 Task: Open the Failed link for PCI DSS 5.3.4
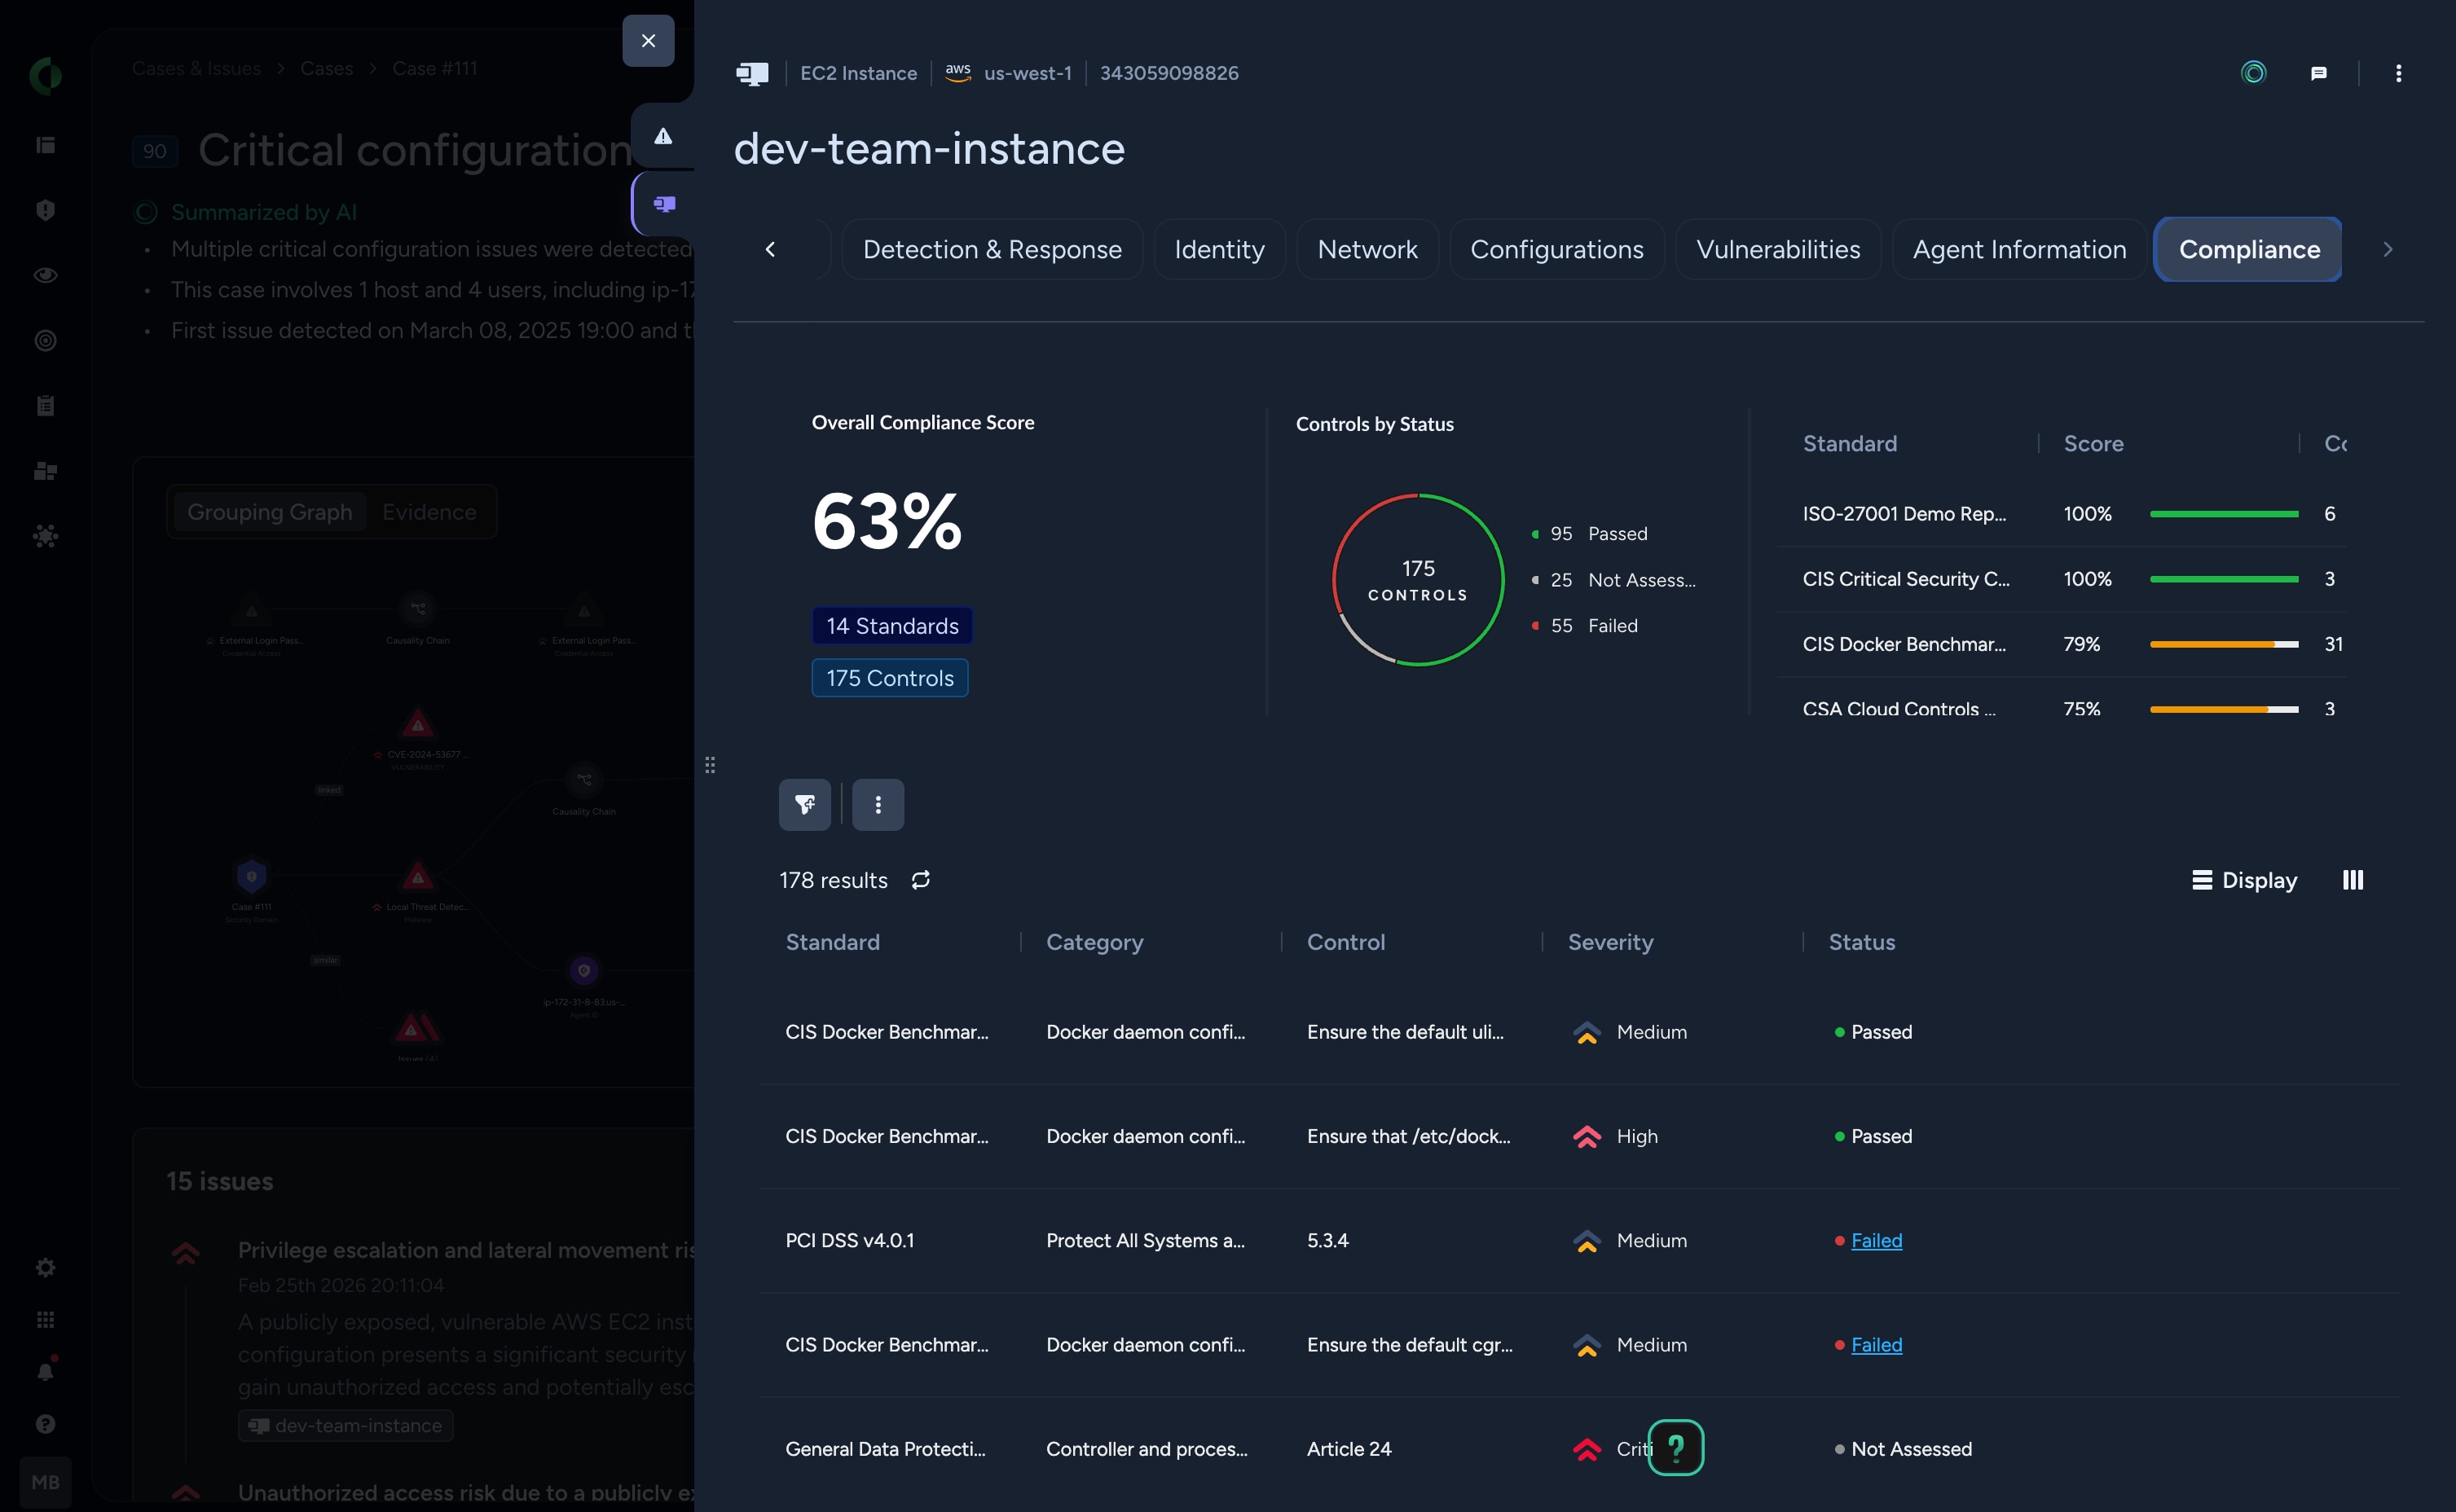(x=1875, y=1240)
